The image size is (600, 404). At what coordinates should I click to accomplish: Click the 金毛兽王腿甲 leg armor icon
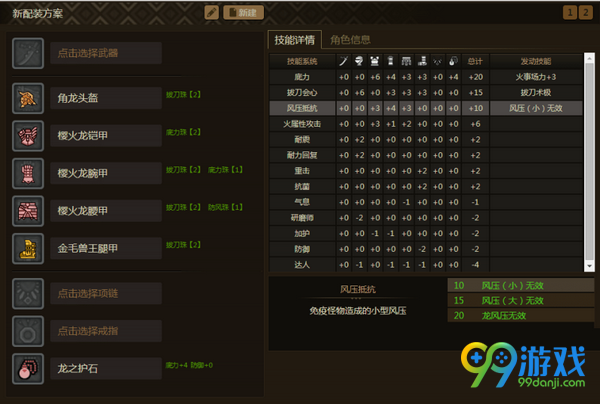click(28, 248)
